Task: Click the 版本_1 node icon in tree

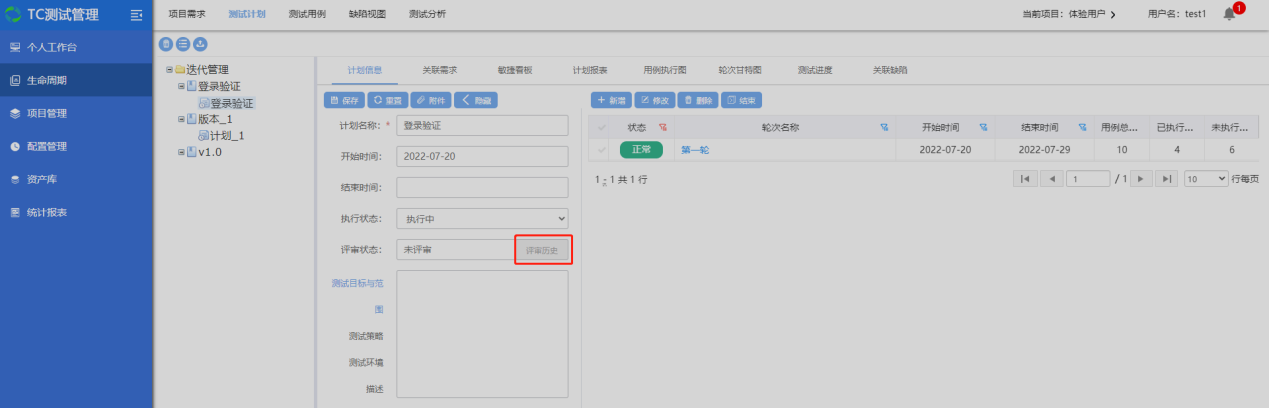Action: [191, 119]
